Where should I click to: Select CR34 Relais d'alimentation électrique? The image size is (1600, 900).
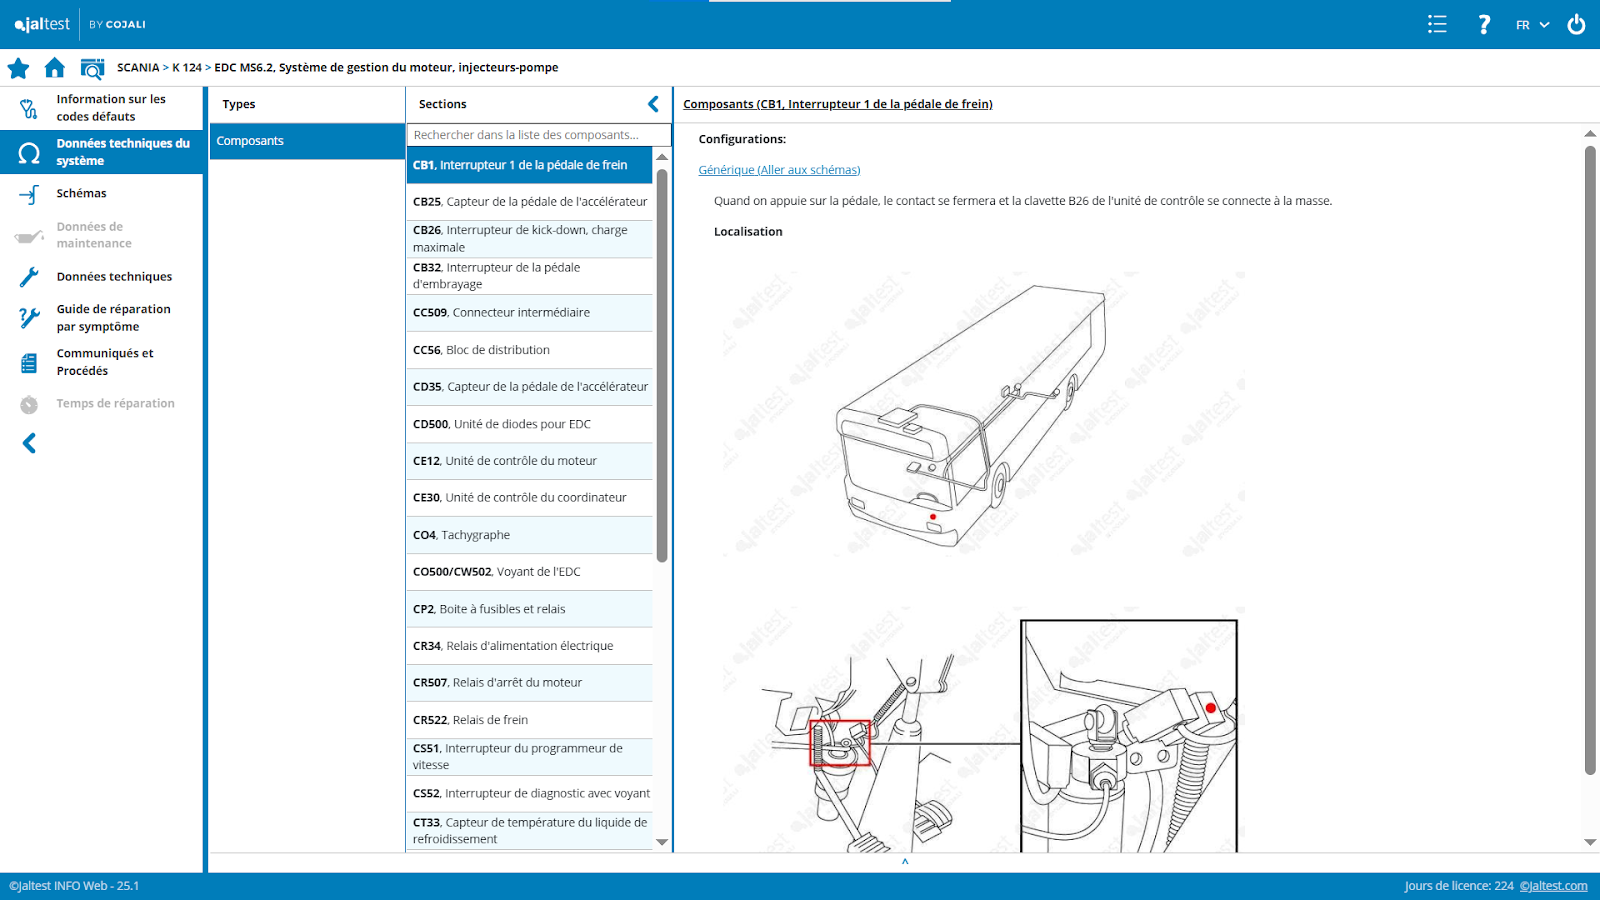530,646
